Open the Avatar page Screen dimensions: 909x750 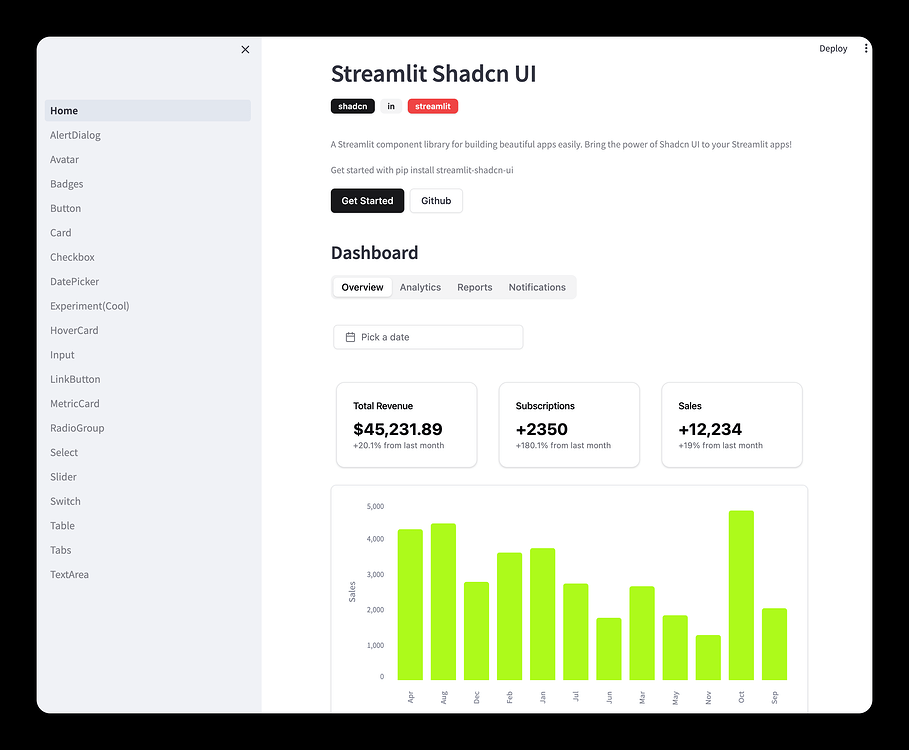148,159
